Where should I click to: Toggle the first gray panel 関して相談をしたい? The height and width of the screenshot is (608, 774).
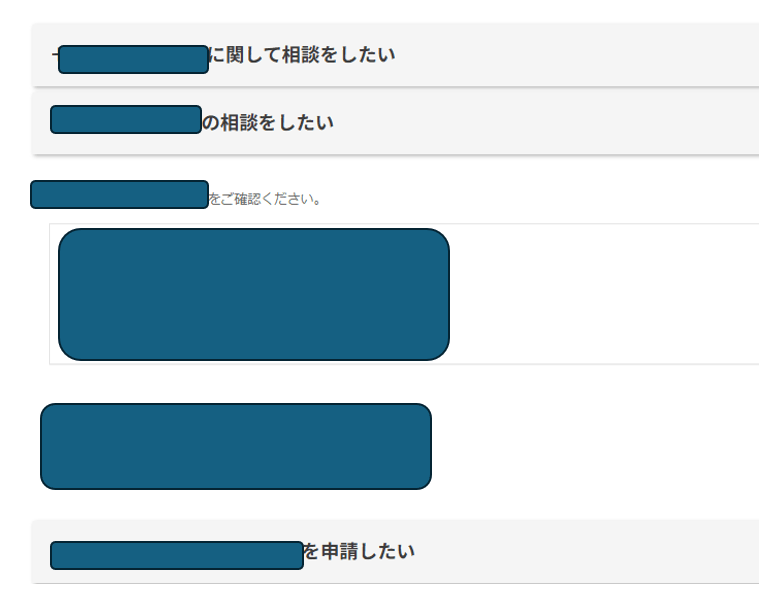(x=395, y=54)
